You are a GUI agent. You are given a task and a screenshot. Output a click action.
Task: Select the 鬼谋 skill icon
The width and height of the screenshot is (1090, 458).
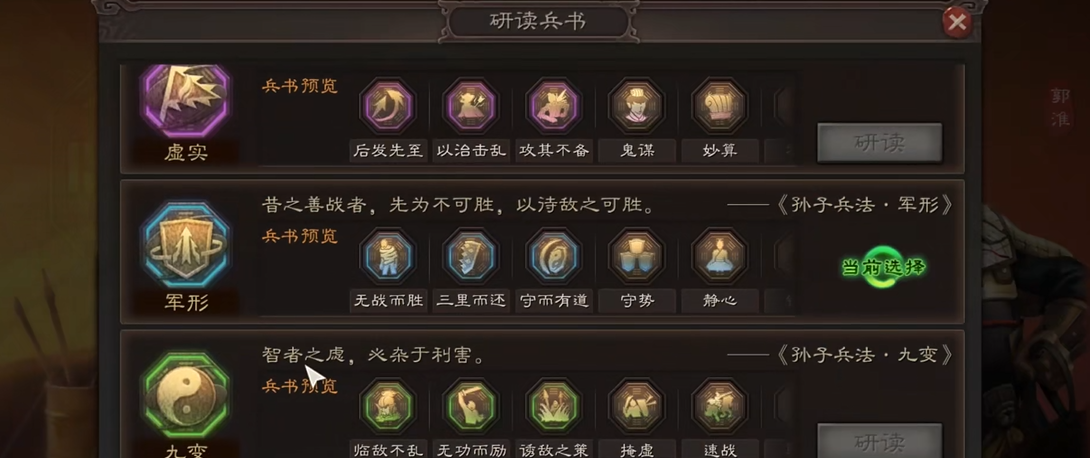coord(637,106)
